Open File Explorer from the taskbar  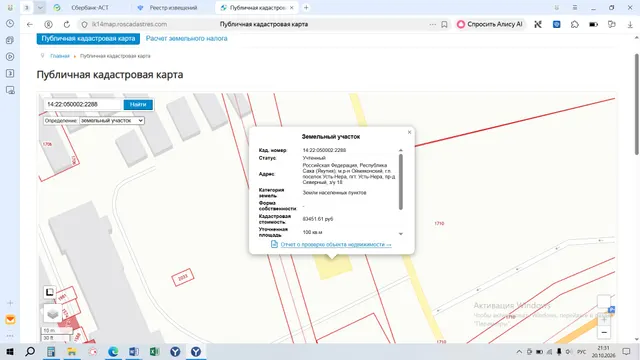click(x=72, y=351)
